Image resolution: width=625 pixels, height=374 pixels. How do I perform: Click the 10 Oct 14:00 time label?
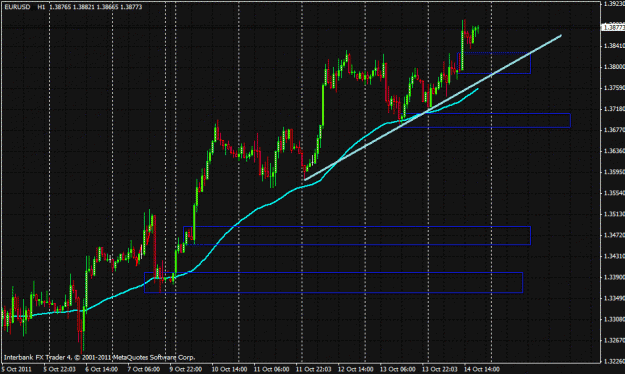click(228, 369)
